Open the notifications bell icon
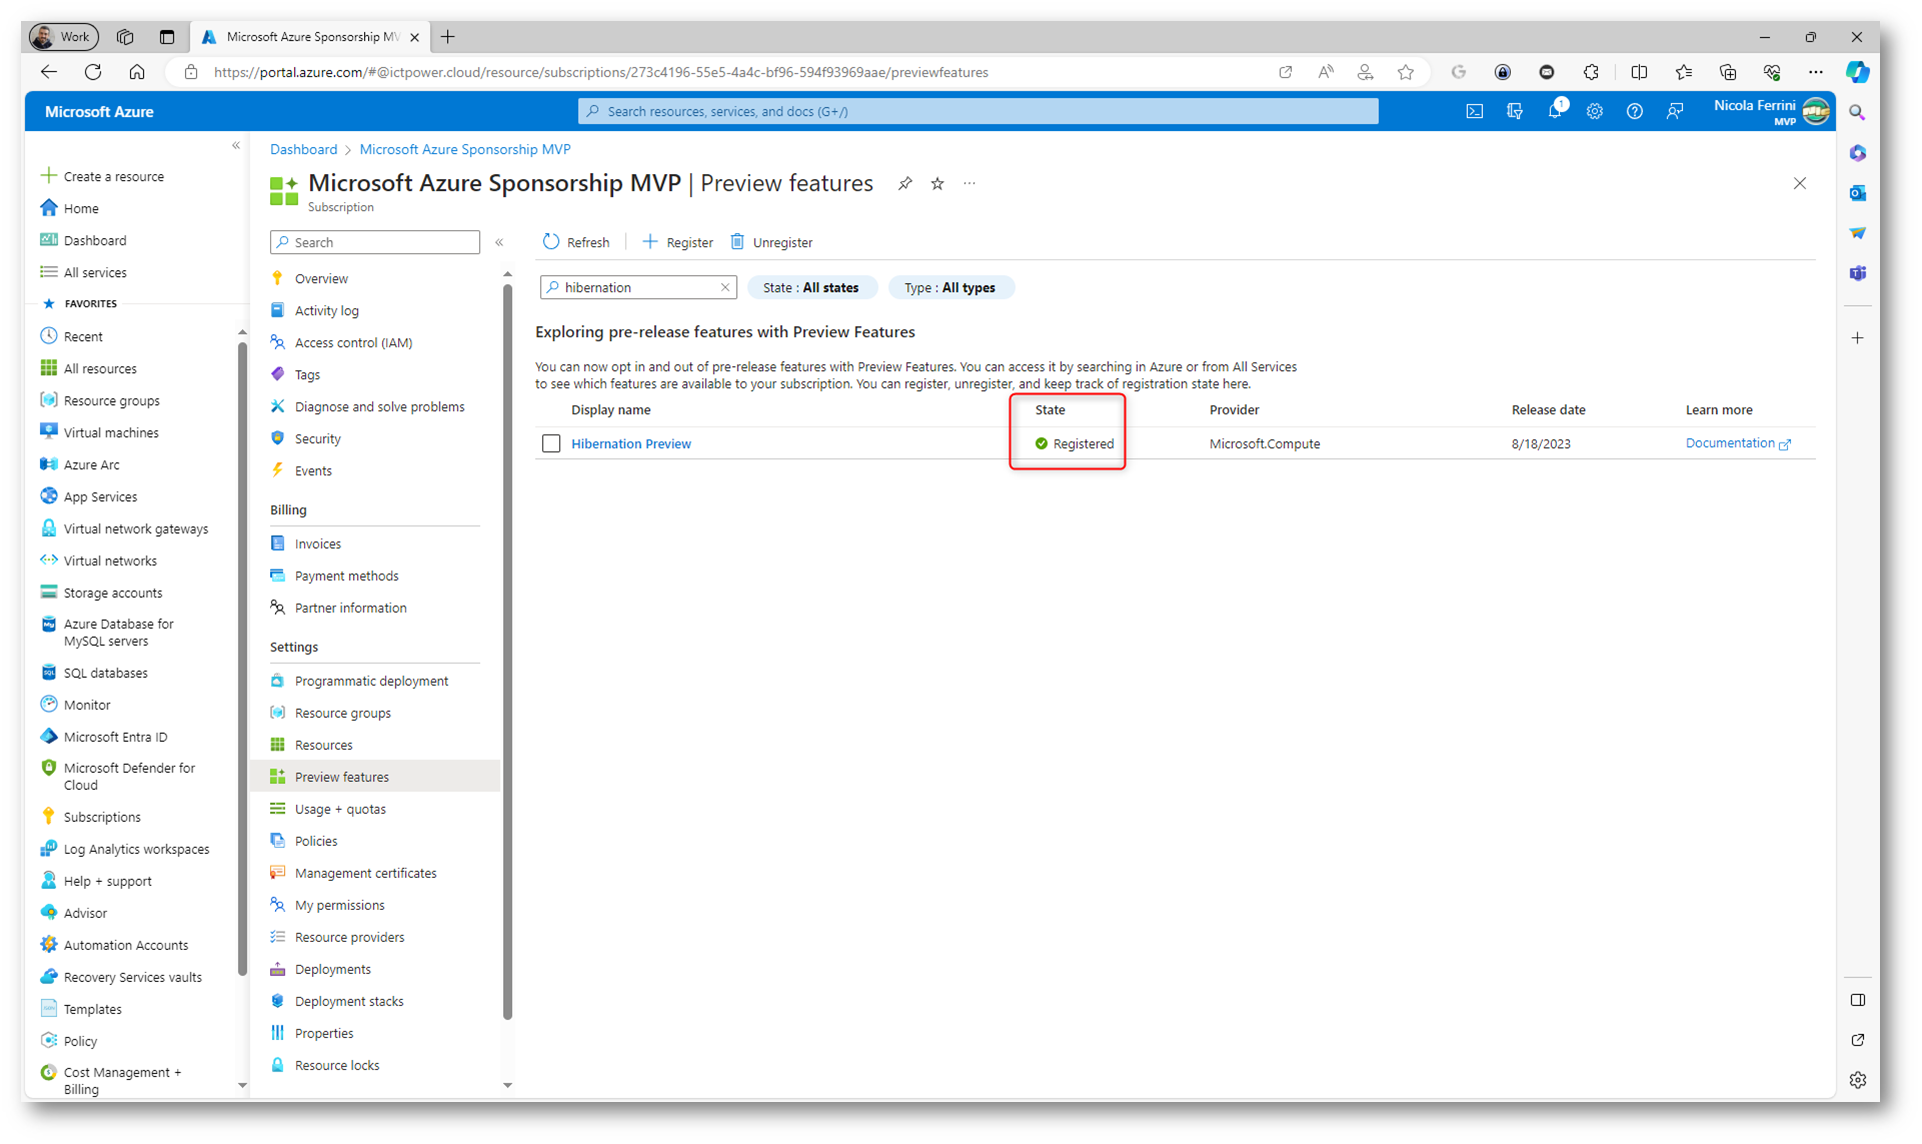The height and width of the screenshot is (1144, 1922). [1555, 111]
